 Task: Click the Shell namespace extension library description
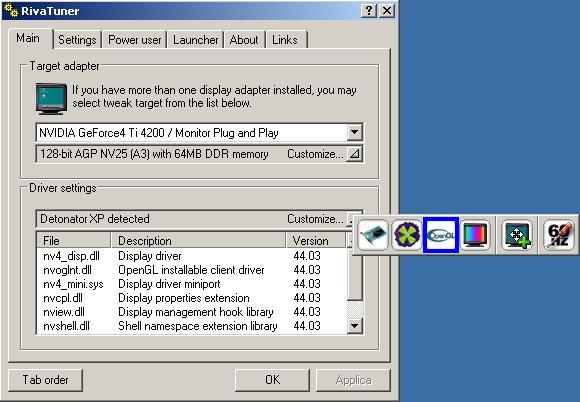click(198, 326)
